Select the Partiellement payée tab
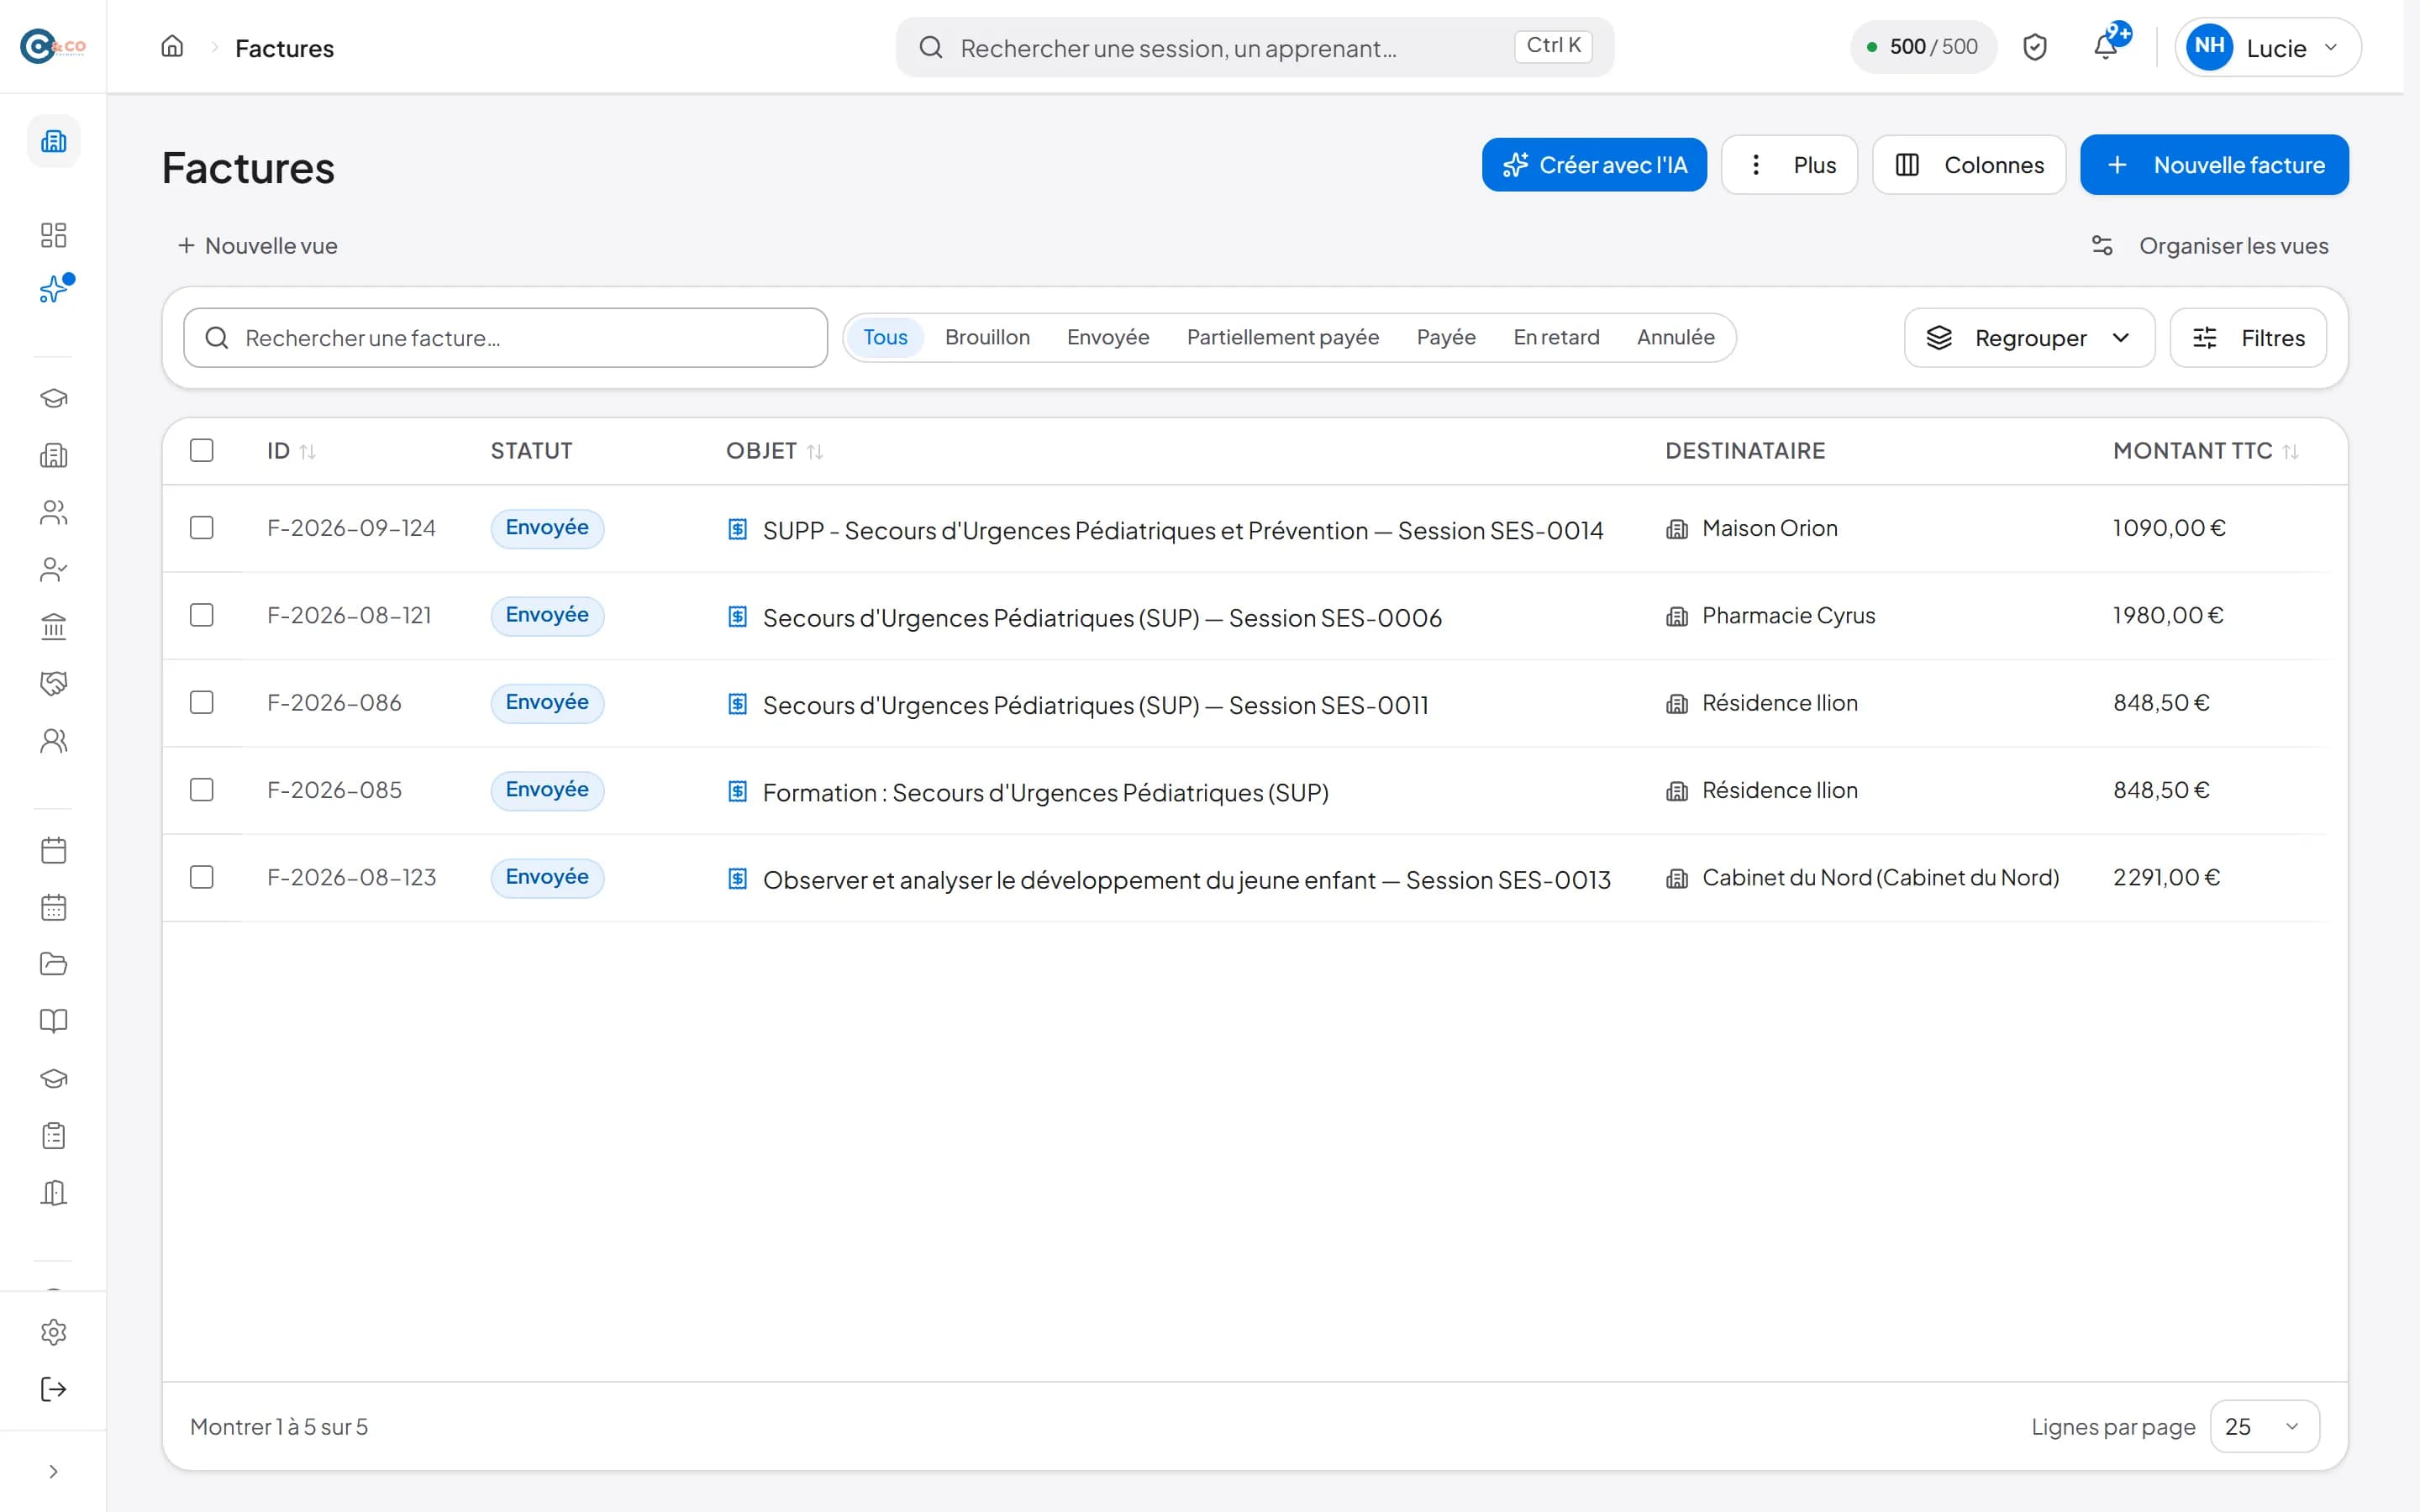Image resolution: width=2420 pixels, height=1512 pixels. pos(1282,337)
